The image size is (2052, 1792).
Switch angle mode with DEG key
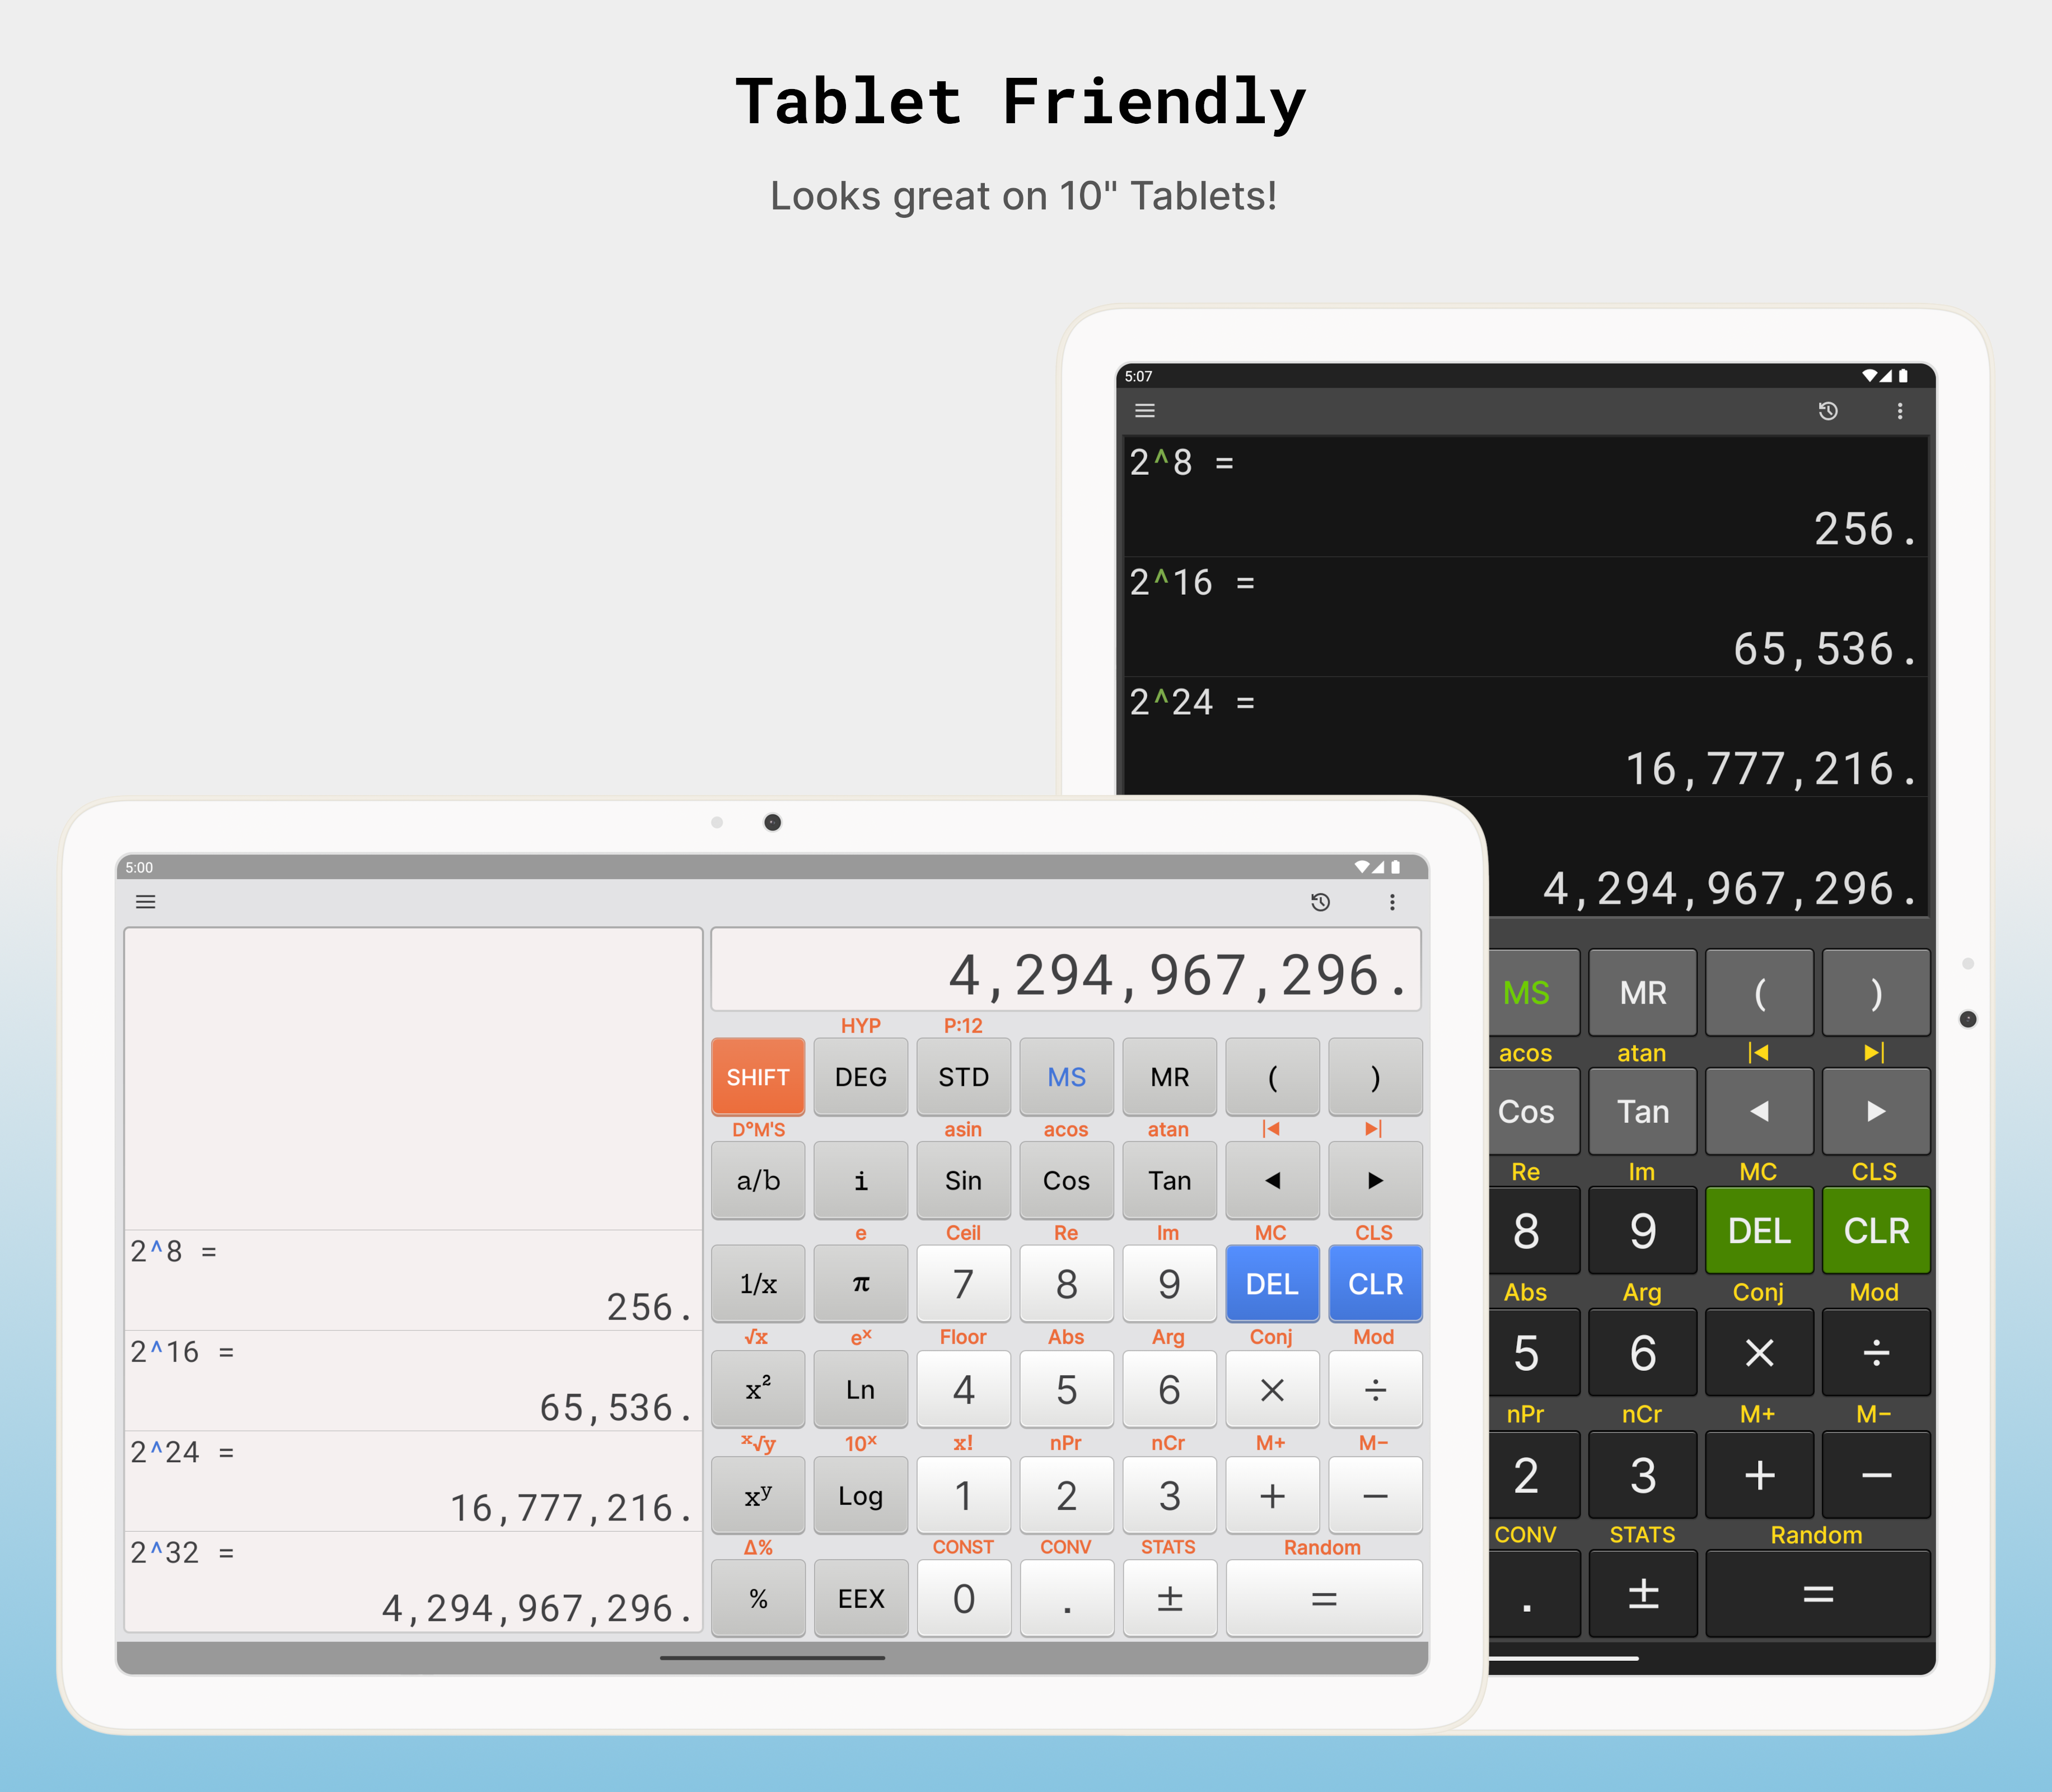[x=861, y=1077]
